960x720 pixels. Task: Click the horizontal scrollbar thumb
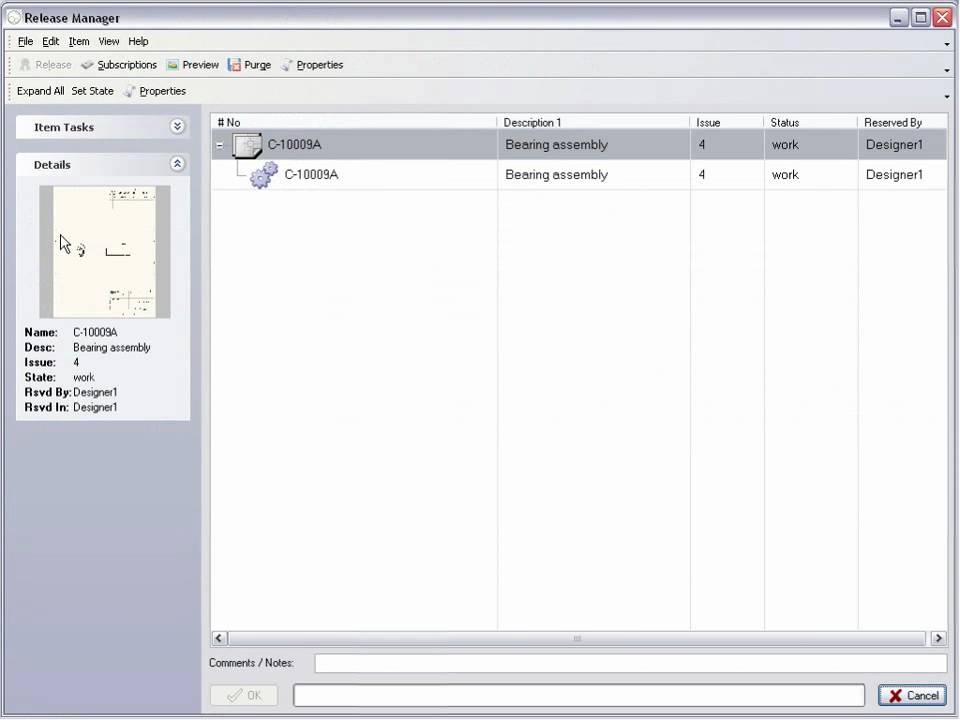(577, 638)
